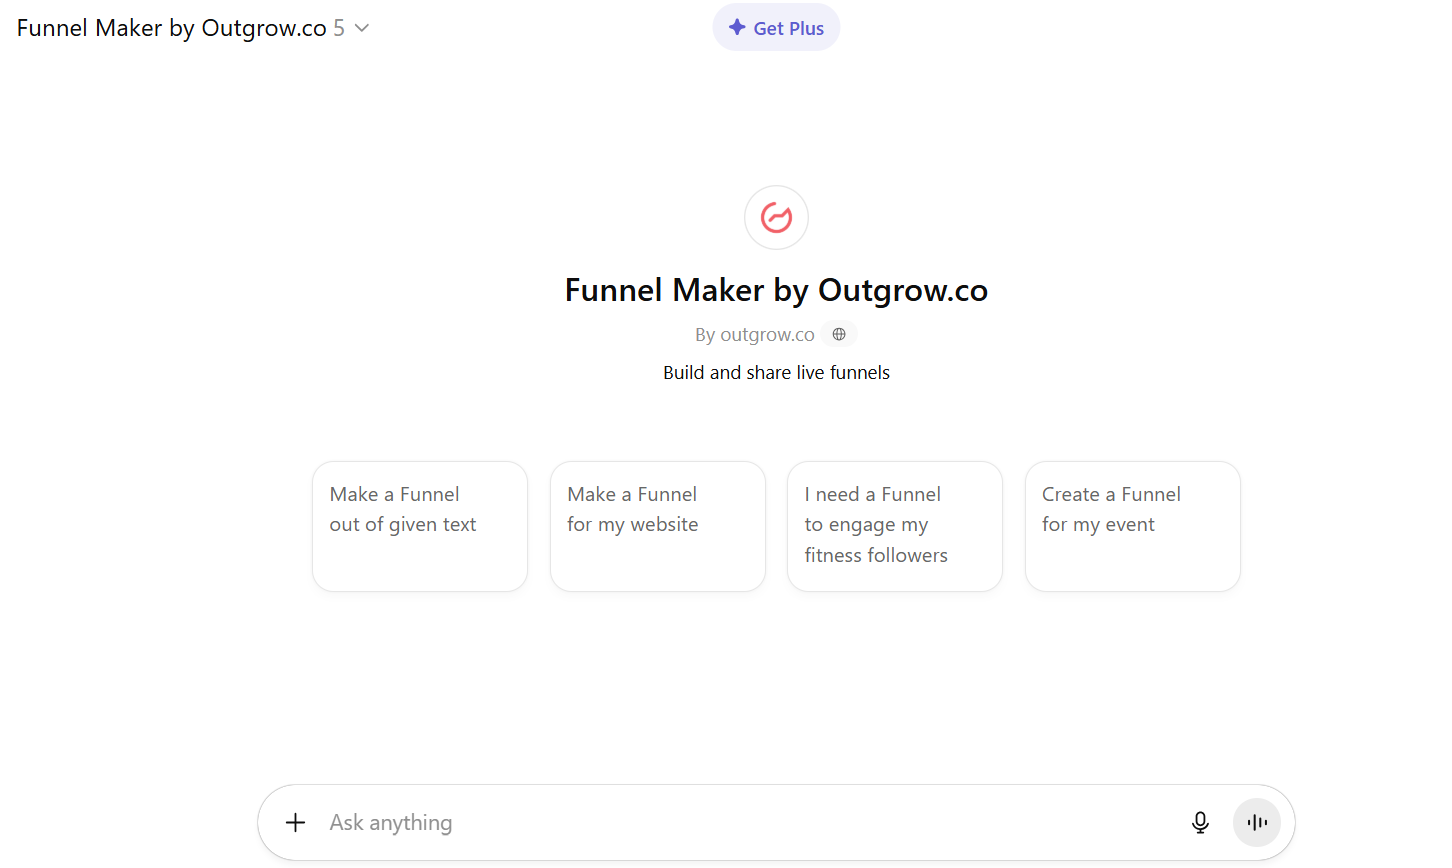Start voice mode with the waveform icon

1257,823
